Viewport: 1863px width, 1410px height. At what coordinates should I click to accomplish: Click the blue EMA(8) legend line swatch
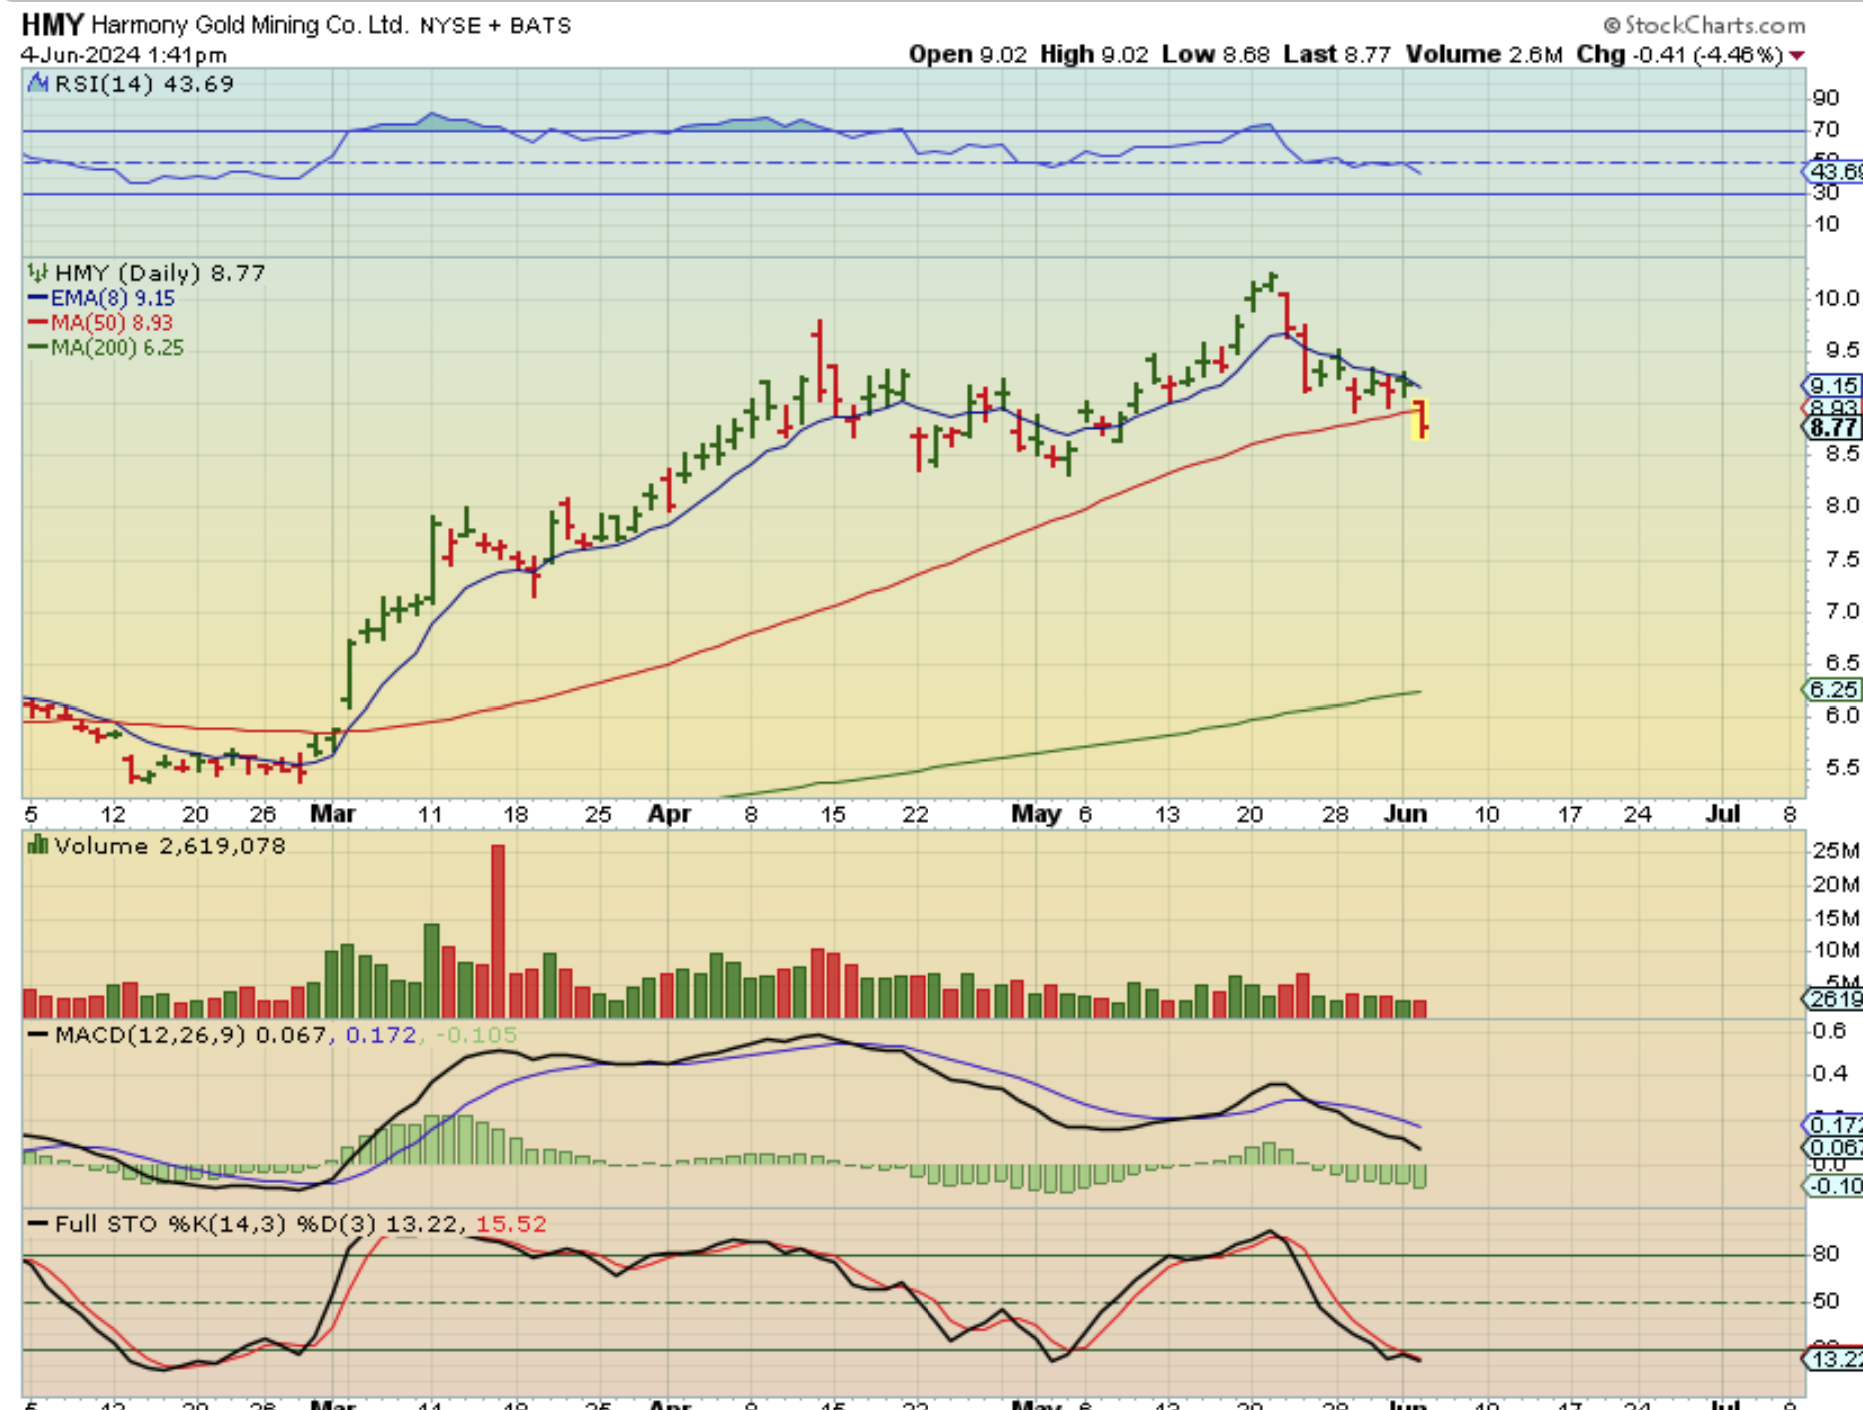pos(38,298)
